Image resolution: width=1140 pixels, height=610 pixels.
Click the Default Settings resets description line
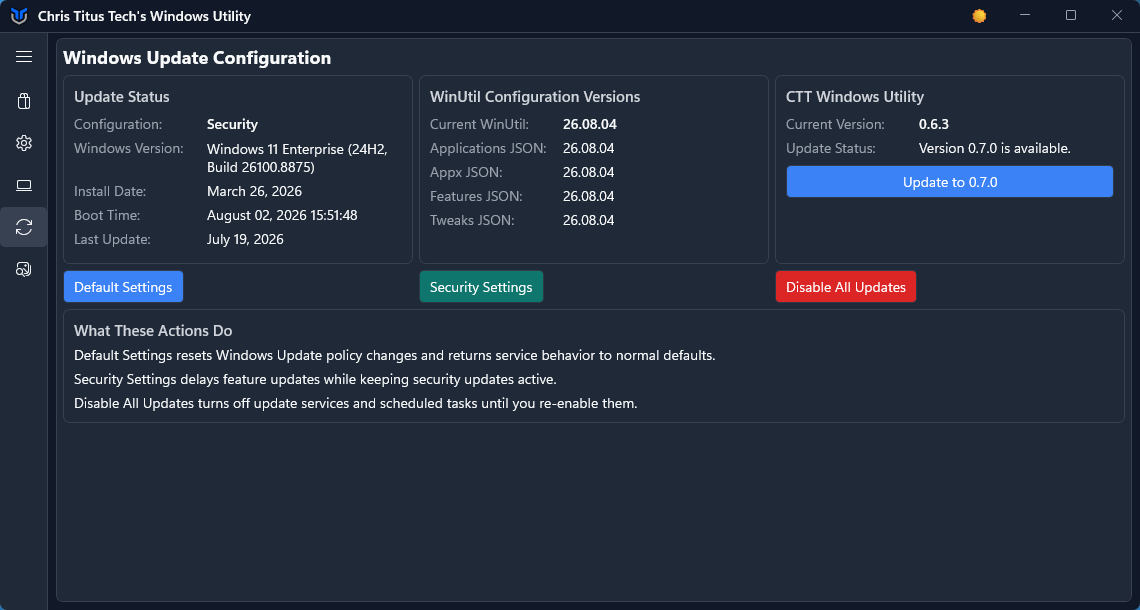[395, 356]
